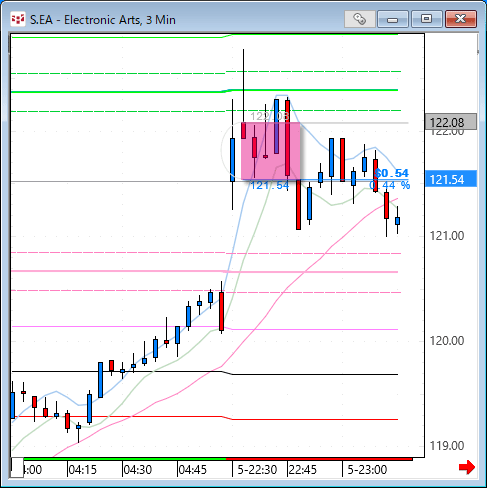
Task: Click the chain link icon in title bar
Action: click(360, 19)
